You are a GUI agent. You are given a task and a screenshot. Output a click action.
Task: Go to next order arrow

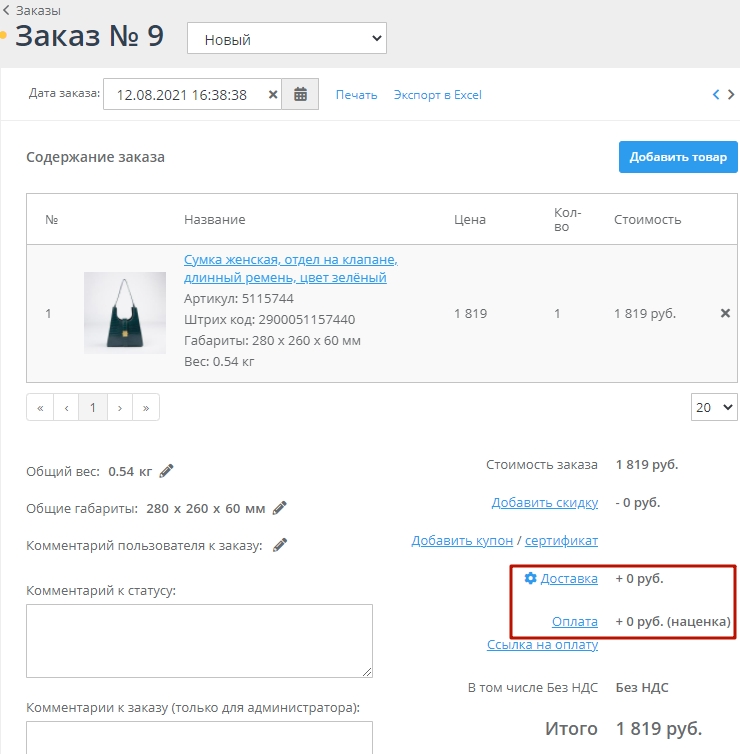pos(732,95)
